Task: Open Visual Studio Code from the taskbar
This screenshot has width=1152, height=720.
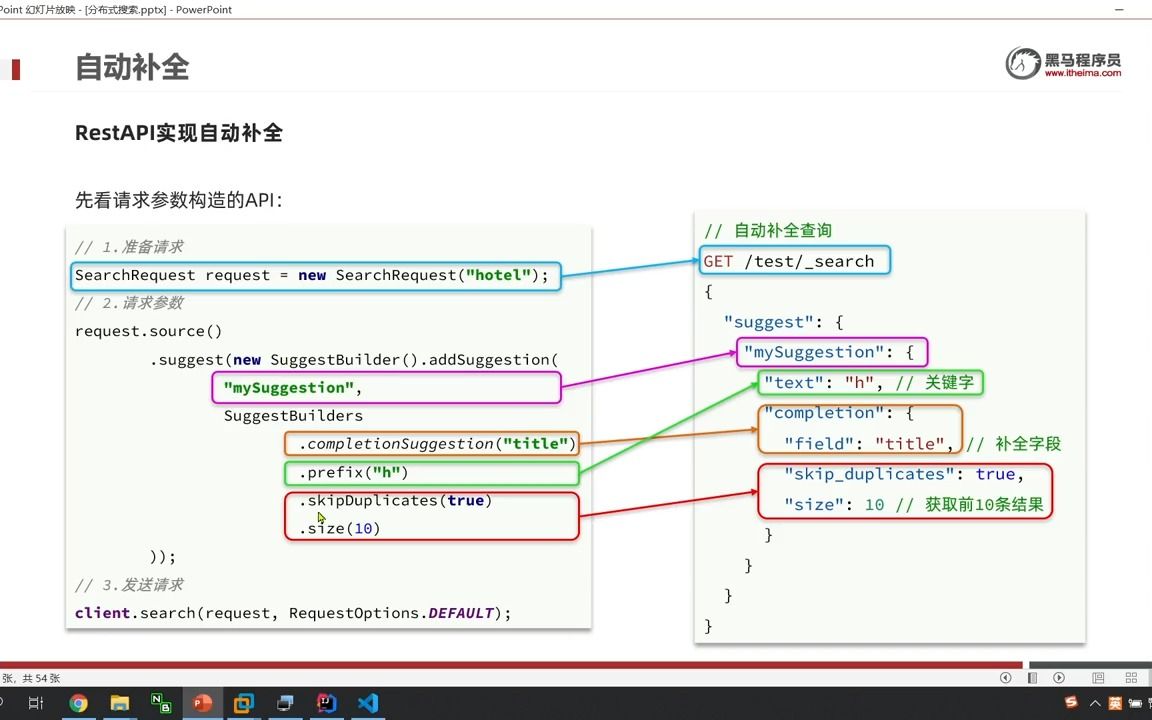Action: 367,703
